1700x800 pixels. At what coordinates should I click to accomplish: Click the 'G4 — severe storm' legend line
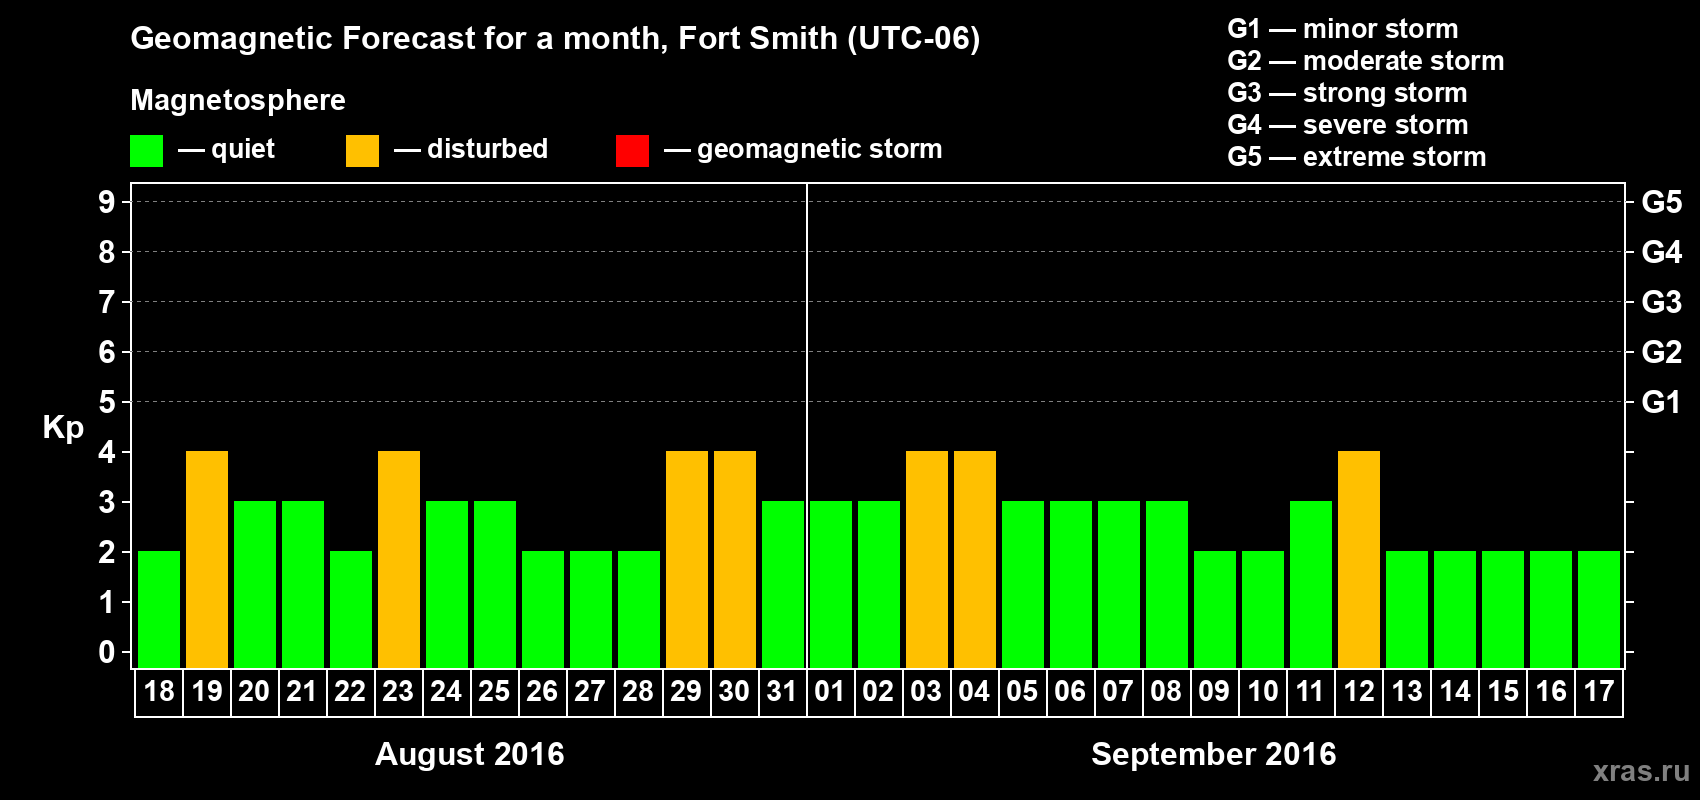point(1348,125)
